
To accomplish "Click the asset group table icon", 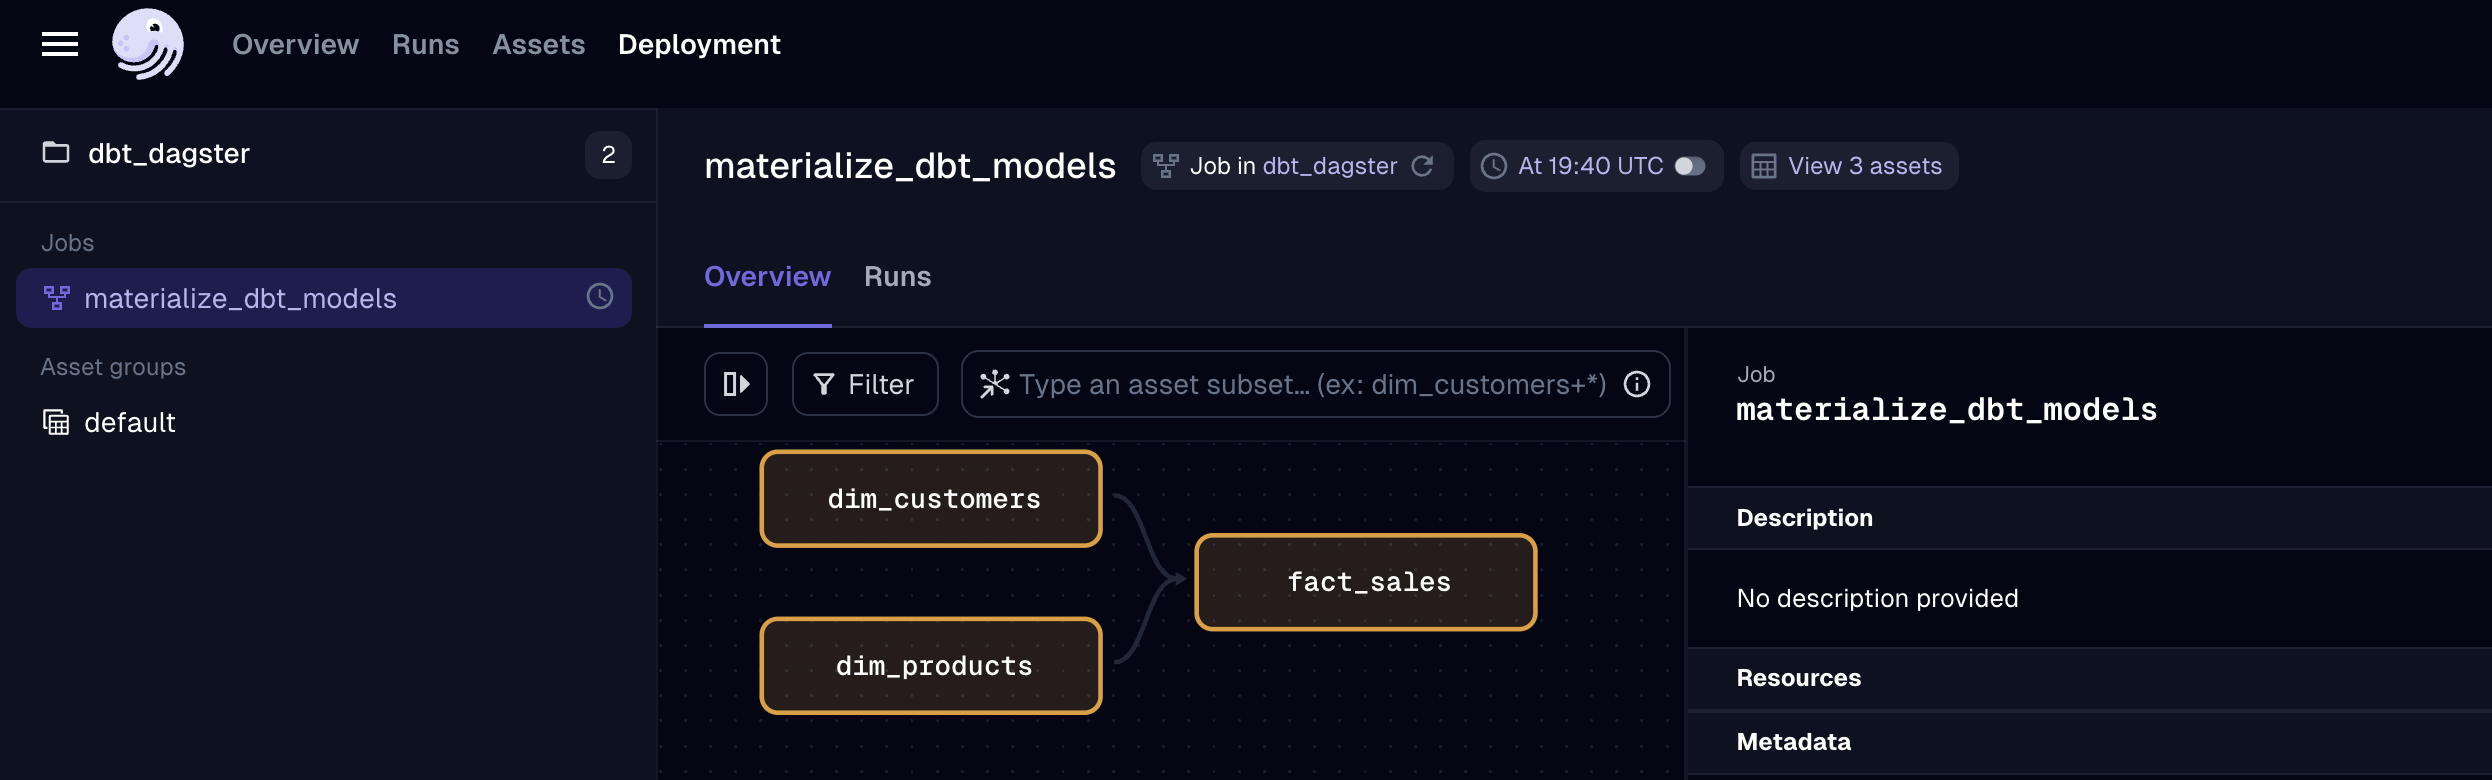I will [x=56, y=422].
